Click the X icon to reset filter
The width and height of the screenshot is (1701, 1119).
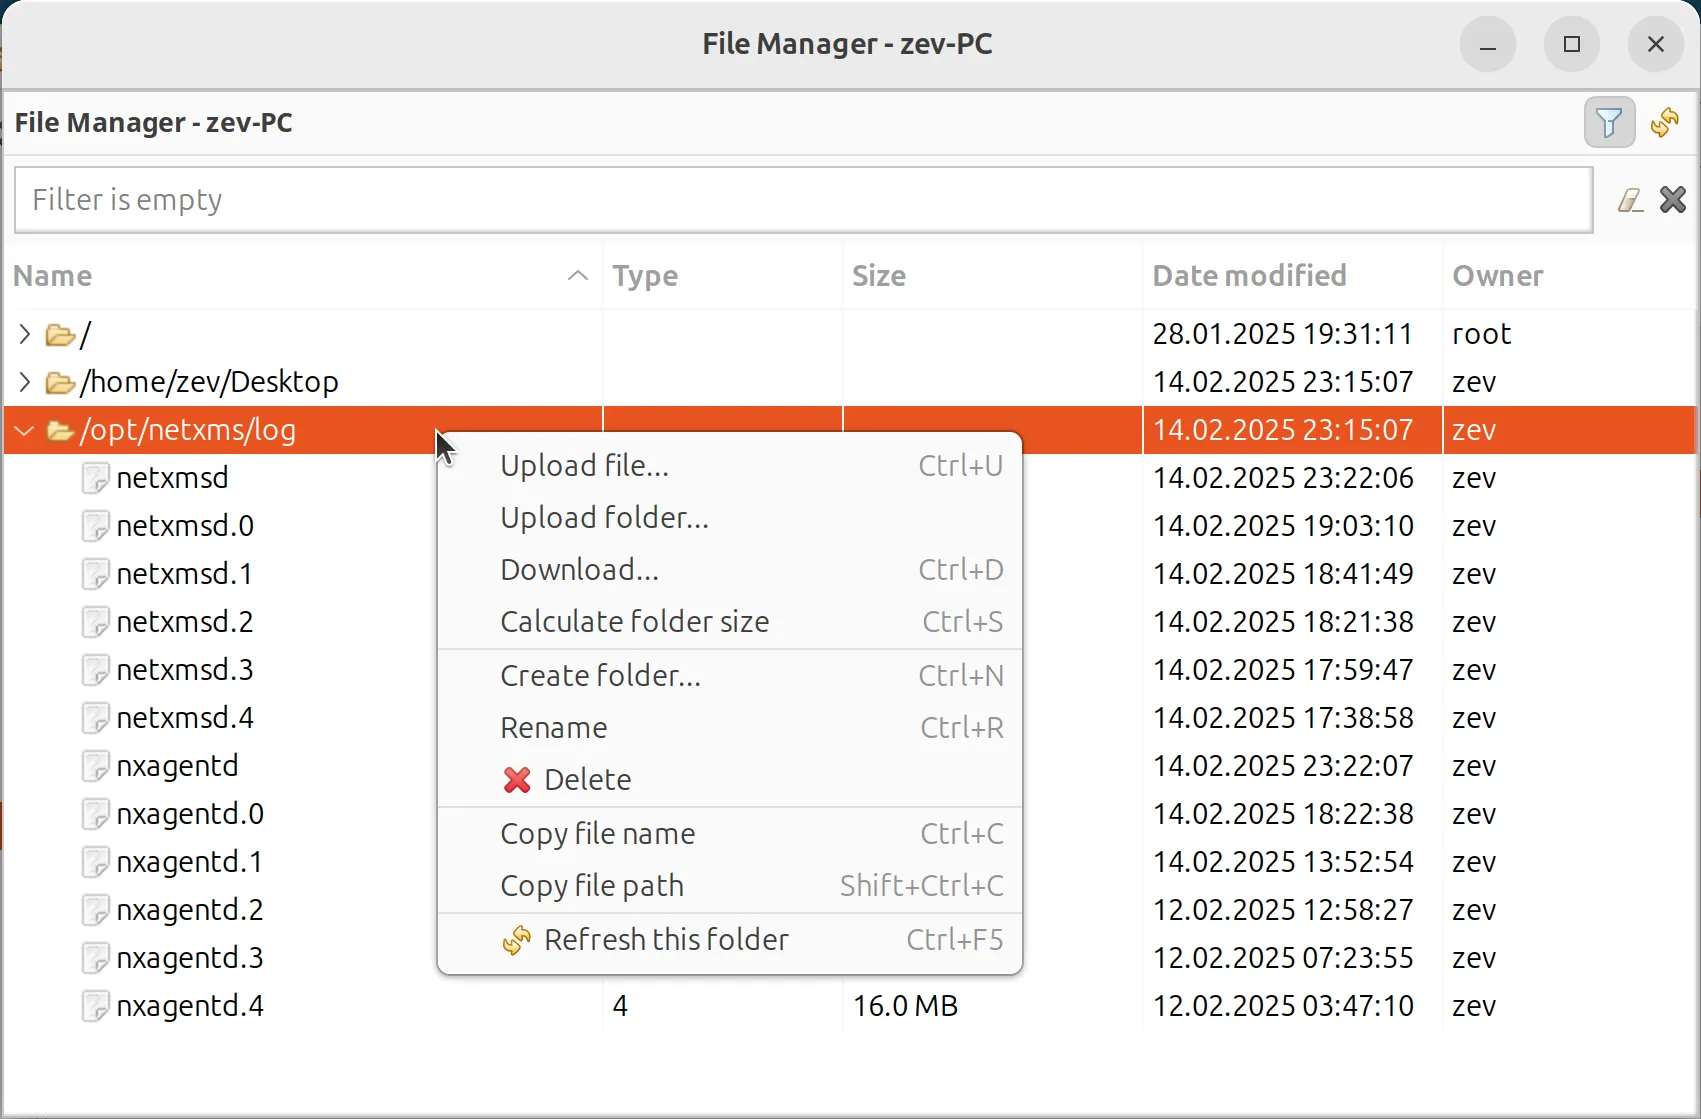[x=1673, y=199]
